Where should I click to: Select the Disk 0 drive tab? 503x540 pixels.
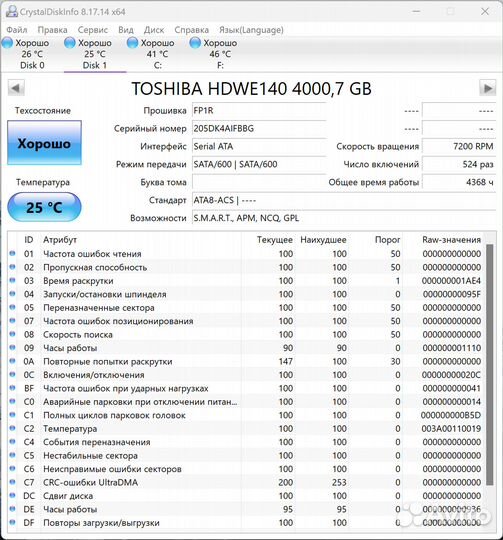click(32, 54)
